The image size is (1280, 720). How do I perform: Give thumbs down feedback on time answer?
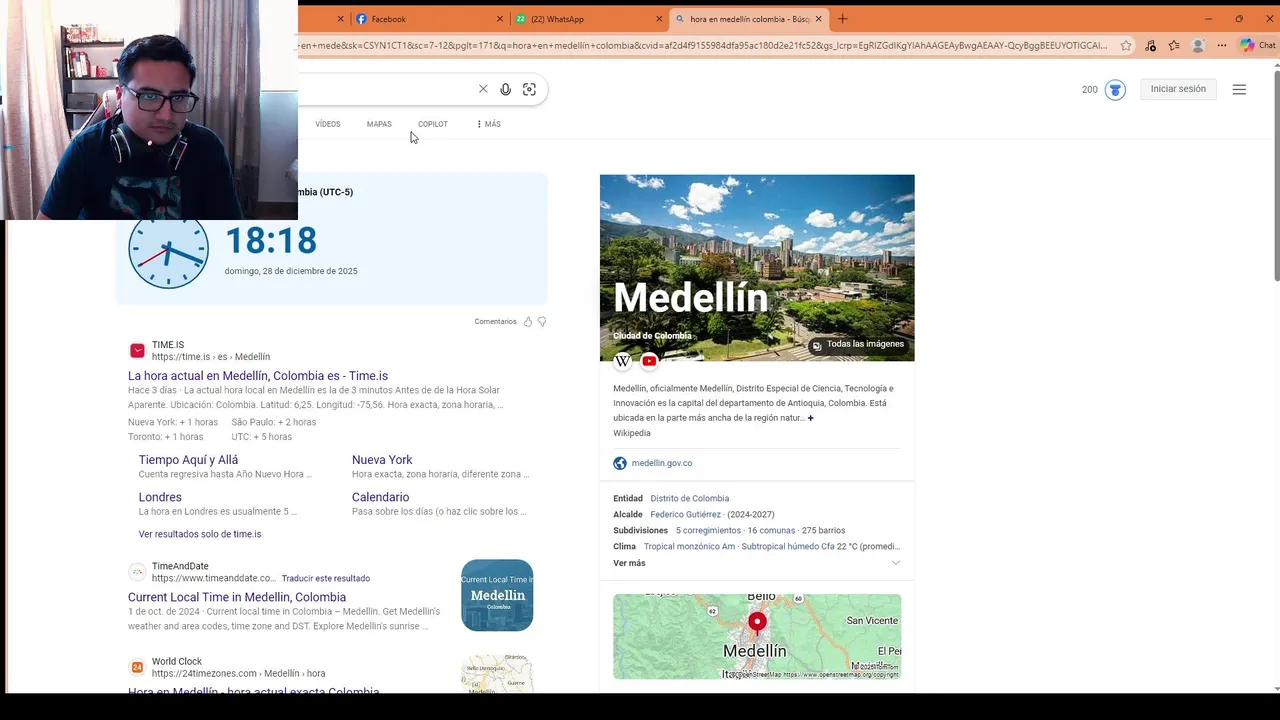(542, 321)
